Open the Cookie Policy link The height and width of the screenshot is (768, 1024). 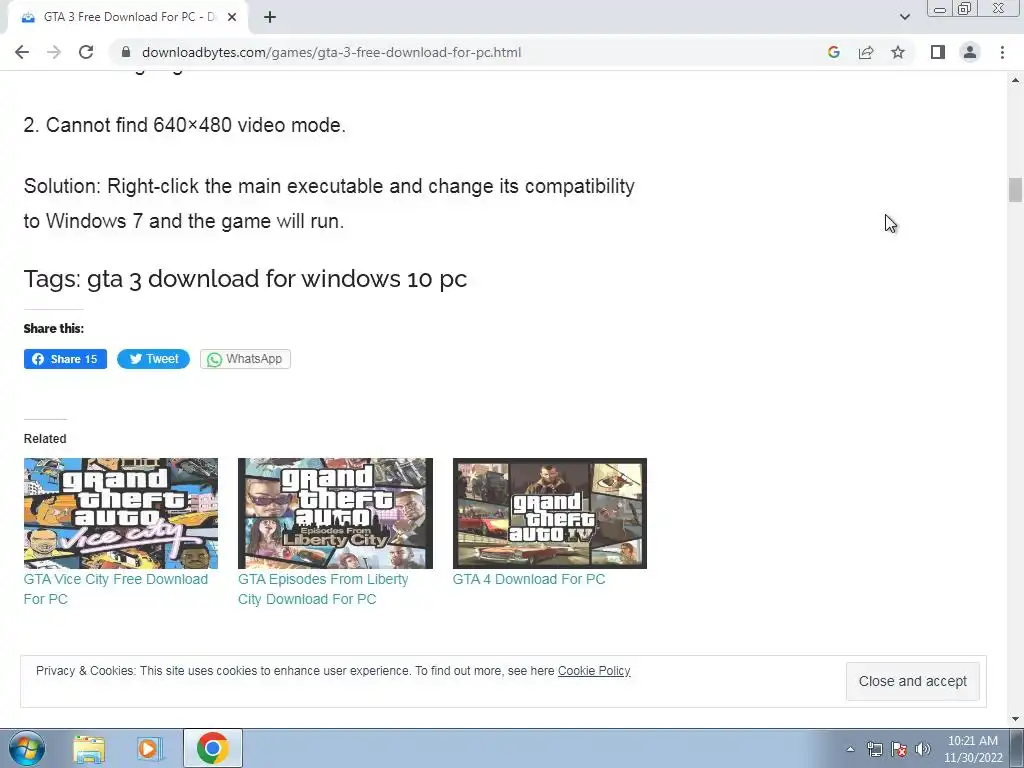(594, 671)
